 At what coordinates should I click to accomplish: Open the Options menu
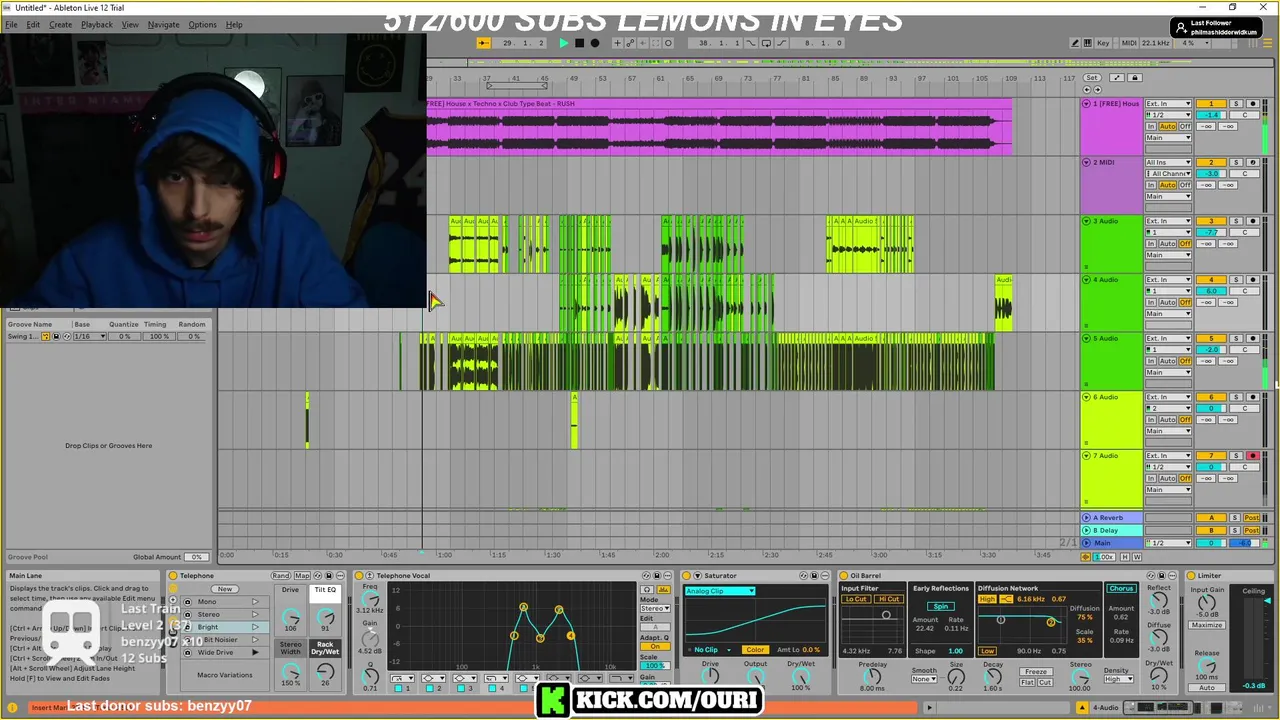click(x=202, y=24)
